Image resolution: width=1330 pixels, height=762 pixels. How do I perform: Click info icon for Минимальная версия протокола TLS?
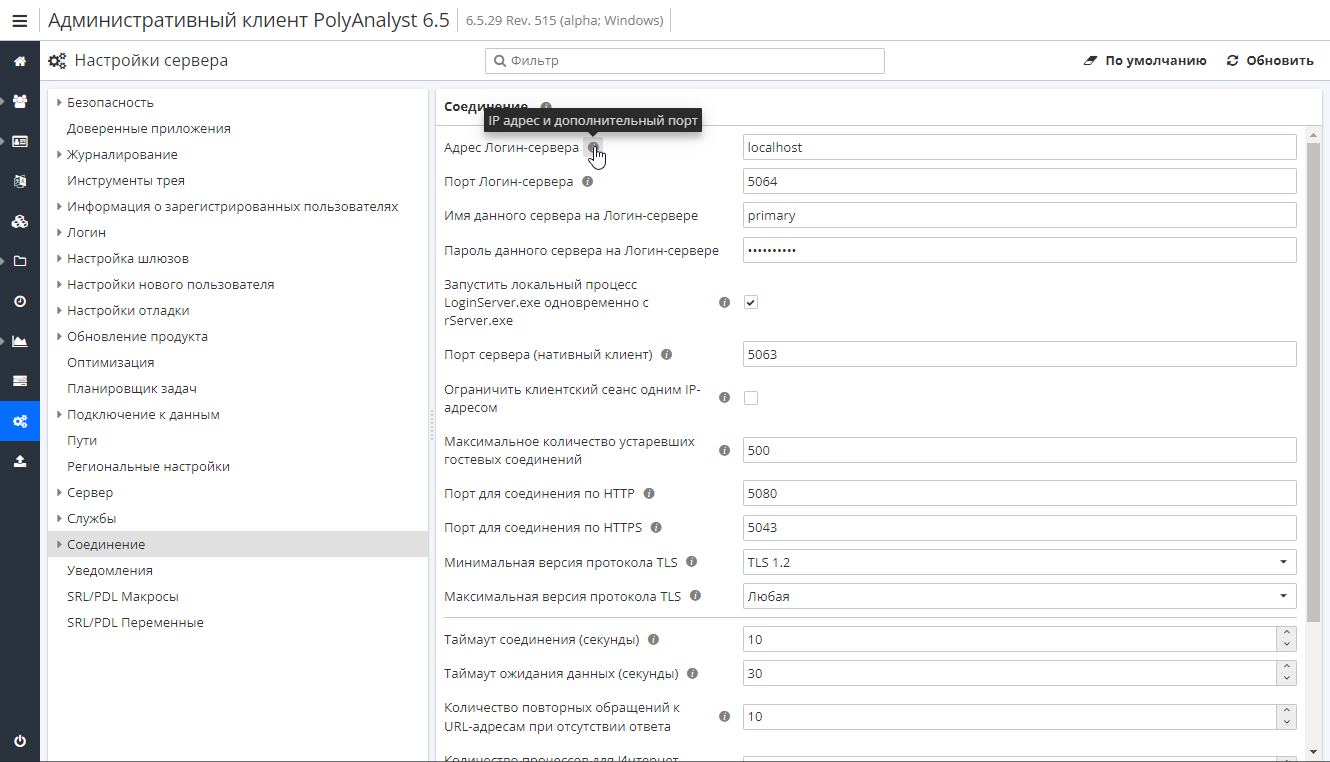(692, 562)
